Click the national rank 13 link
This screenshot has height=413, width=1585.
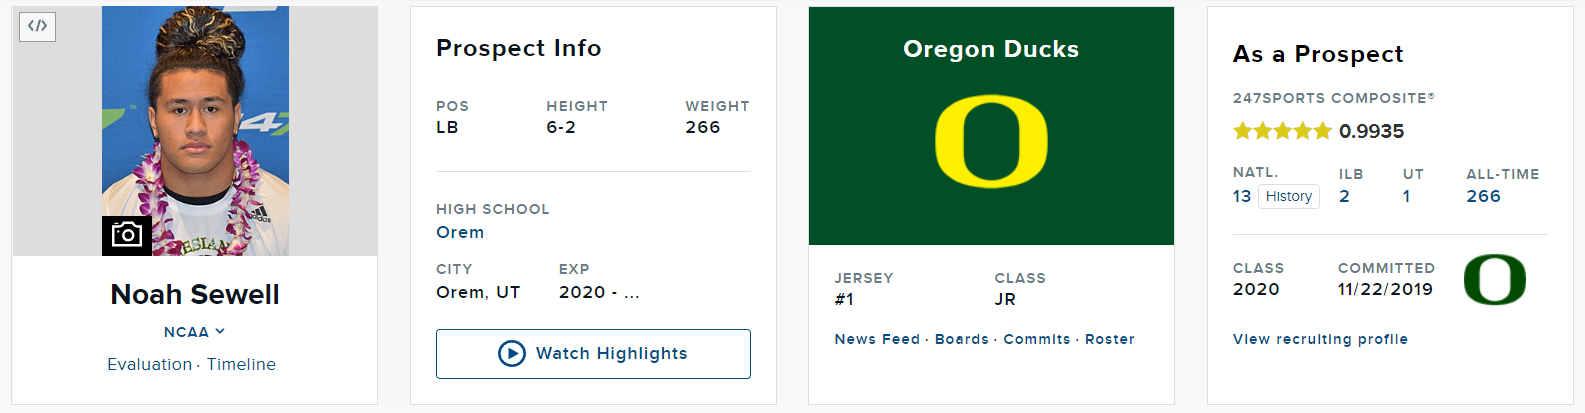[x=1242, y=196]
